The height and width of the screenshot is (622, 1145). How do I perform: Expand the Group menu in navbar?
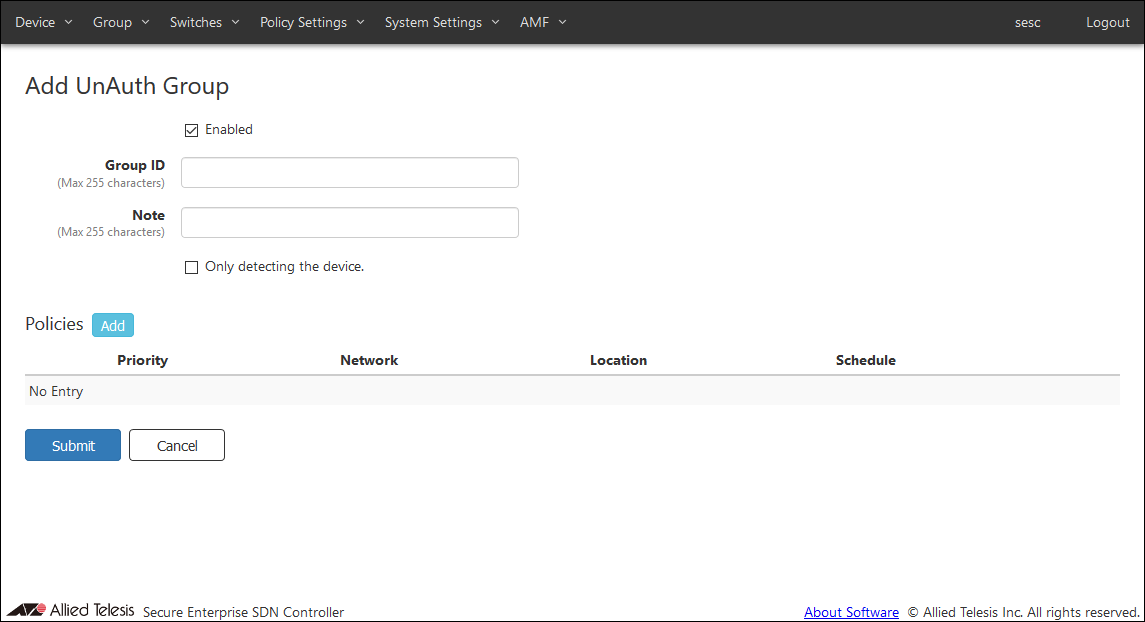click(120, 22)
